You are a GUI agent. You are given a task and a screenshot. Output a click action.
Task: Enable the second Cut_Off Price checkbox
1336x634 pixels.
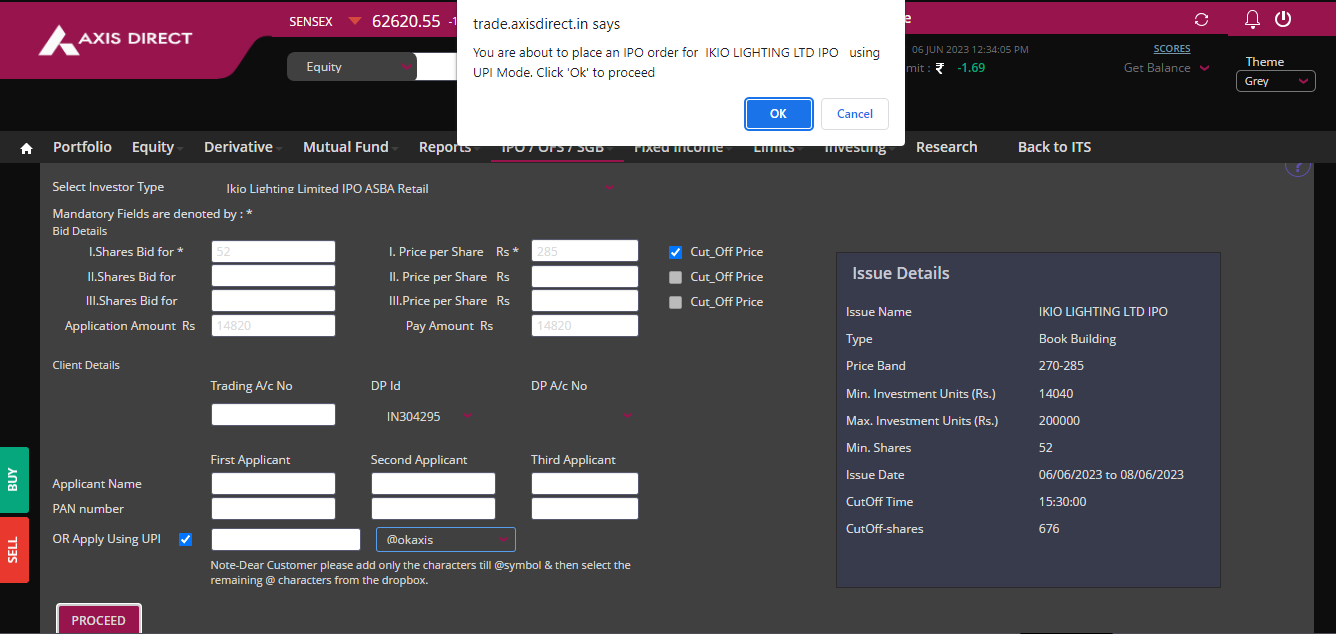[x=676, y=277]
